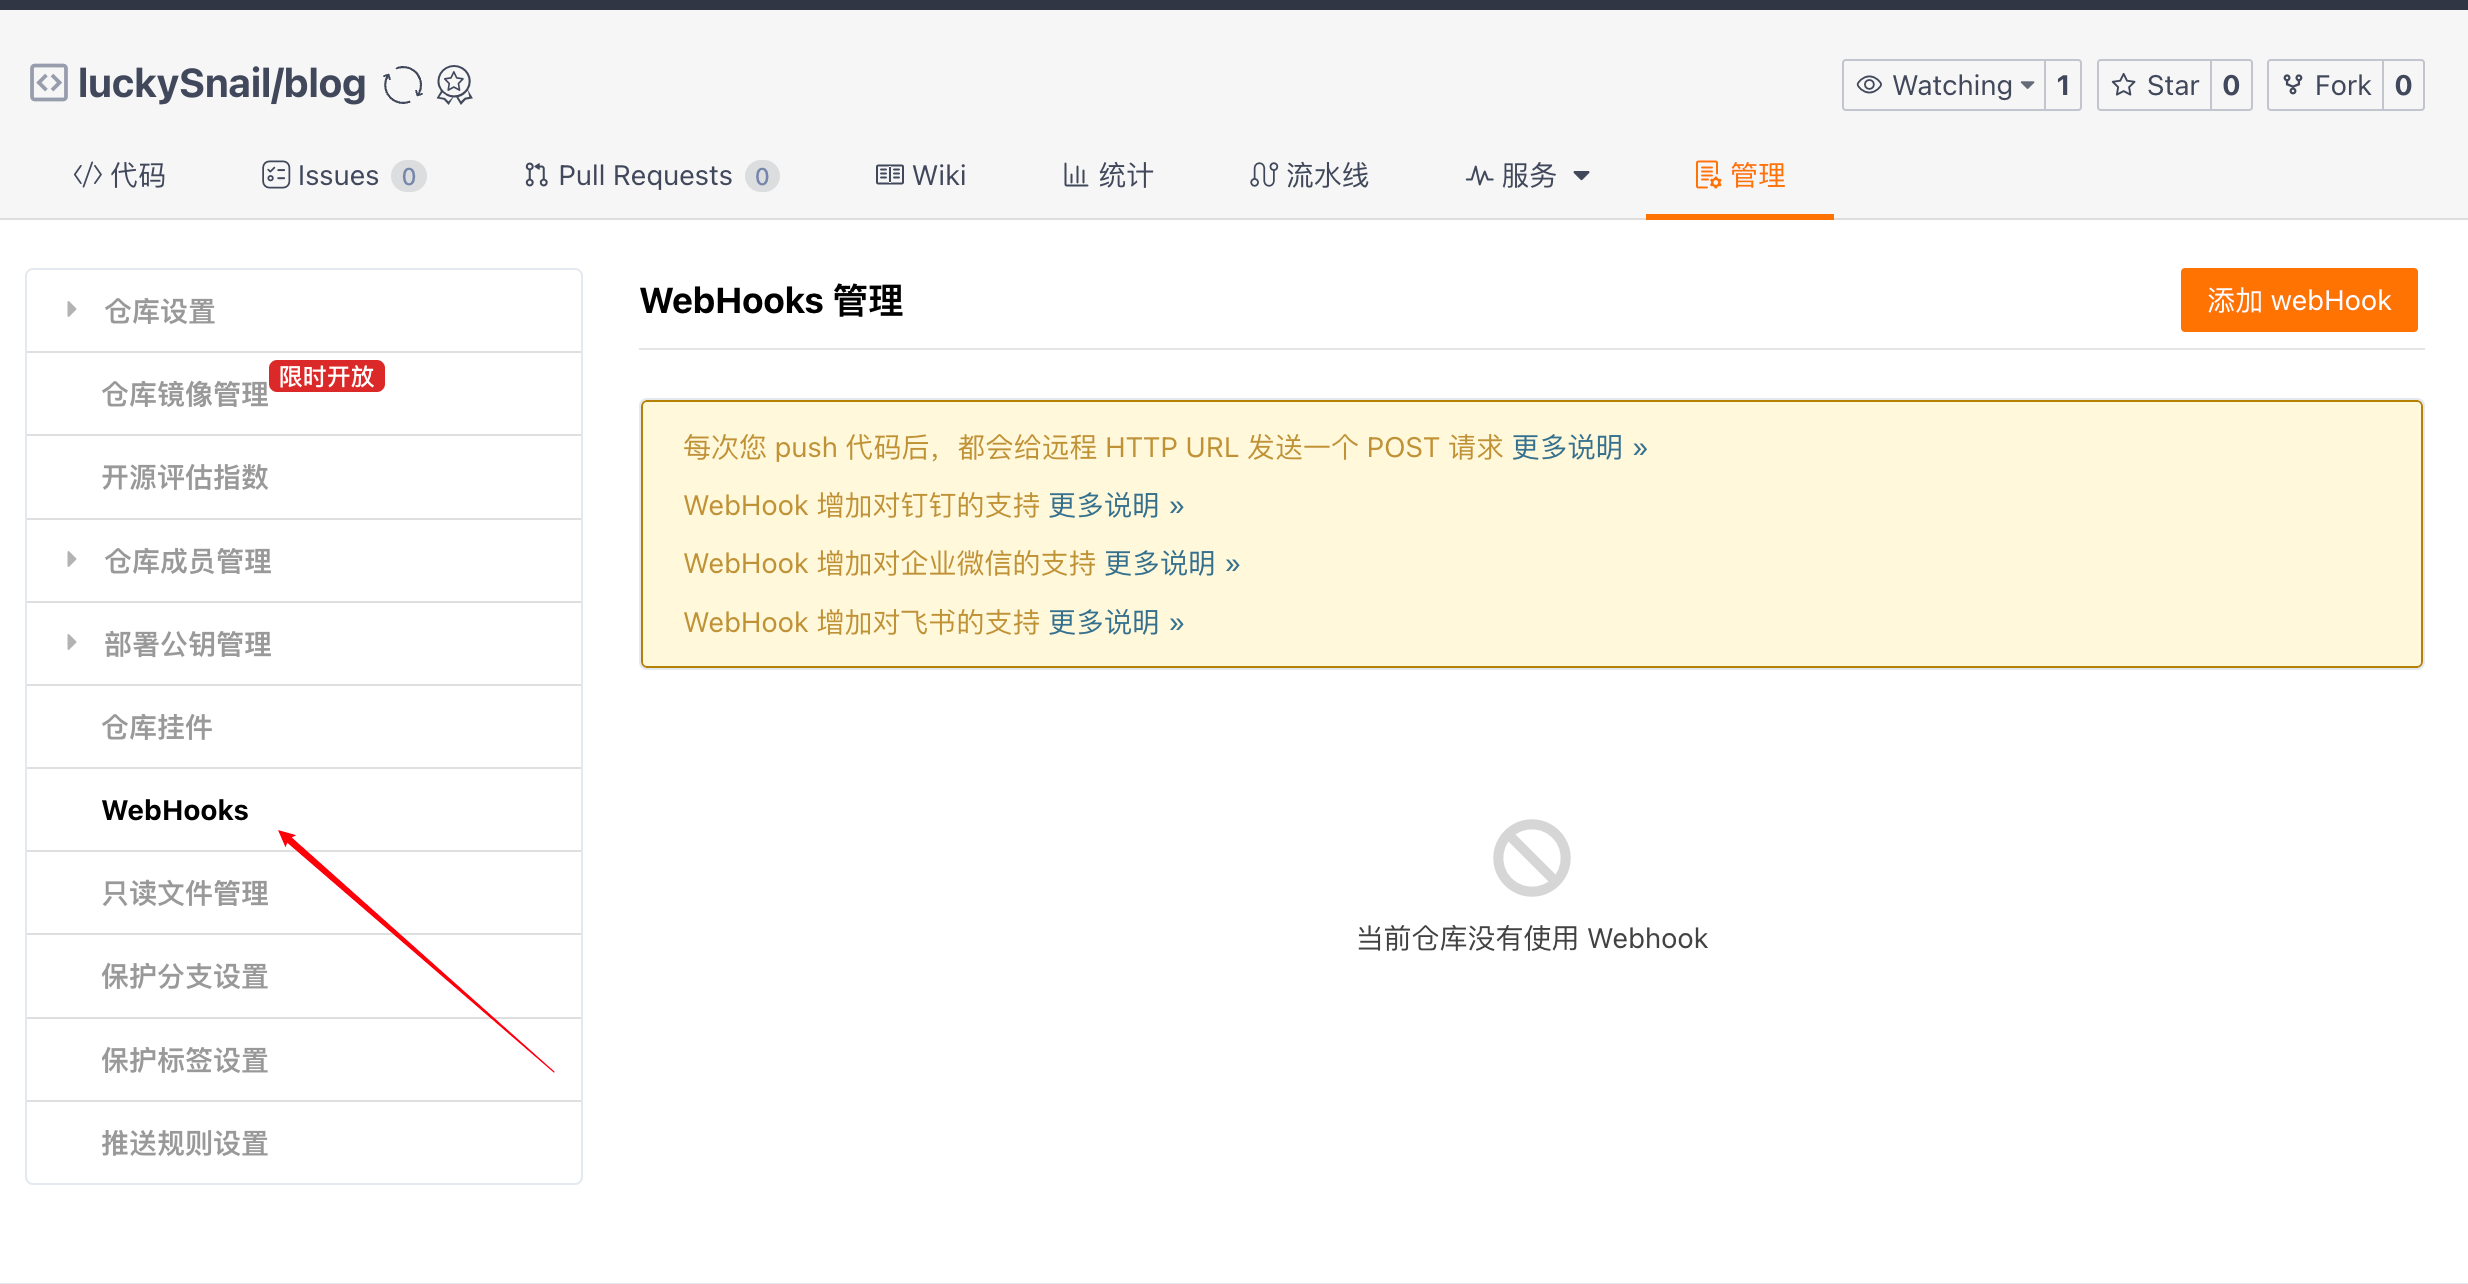This screenshot has width=2468, height=1284.
Task: Expand the 部署公钥管理 sidebar section
Action: point(187,644)
